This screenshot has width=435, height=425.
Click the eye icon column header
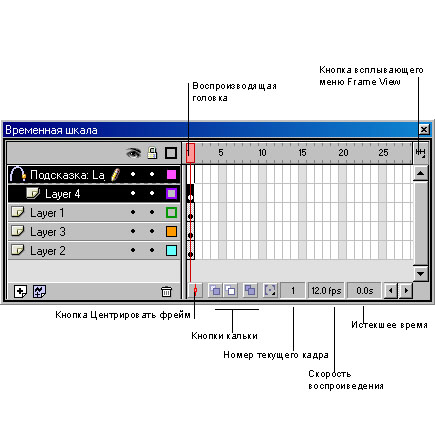click(133, 153)
